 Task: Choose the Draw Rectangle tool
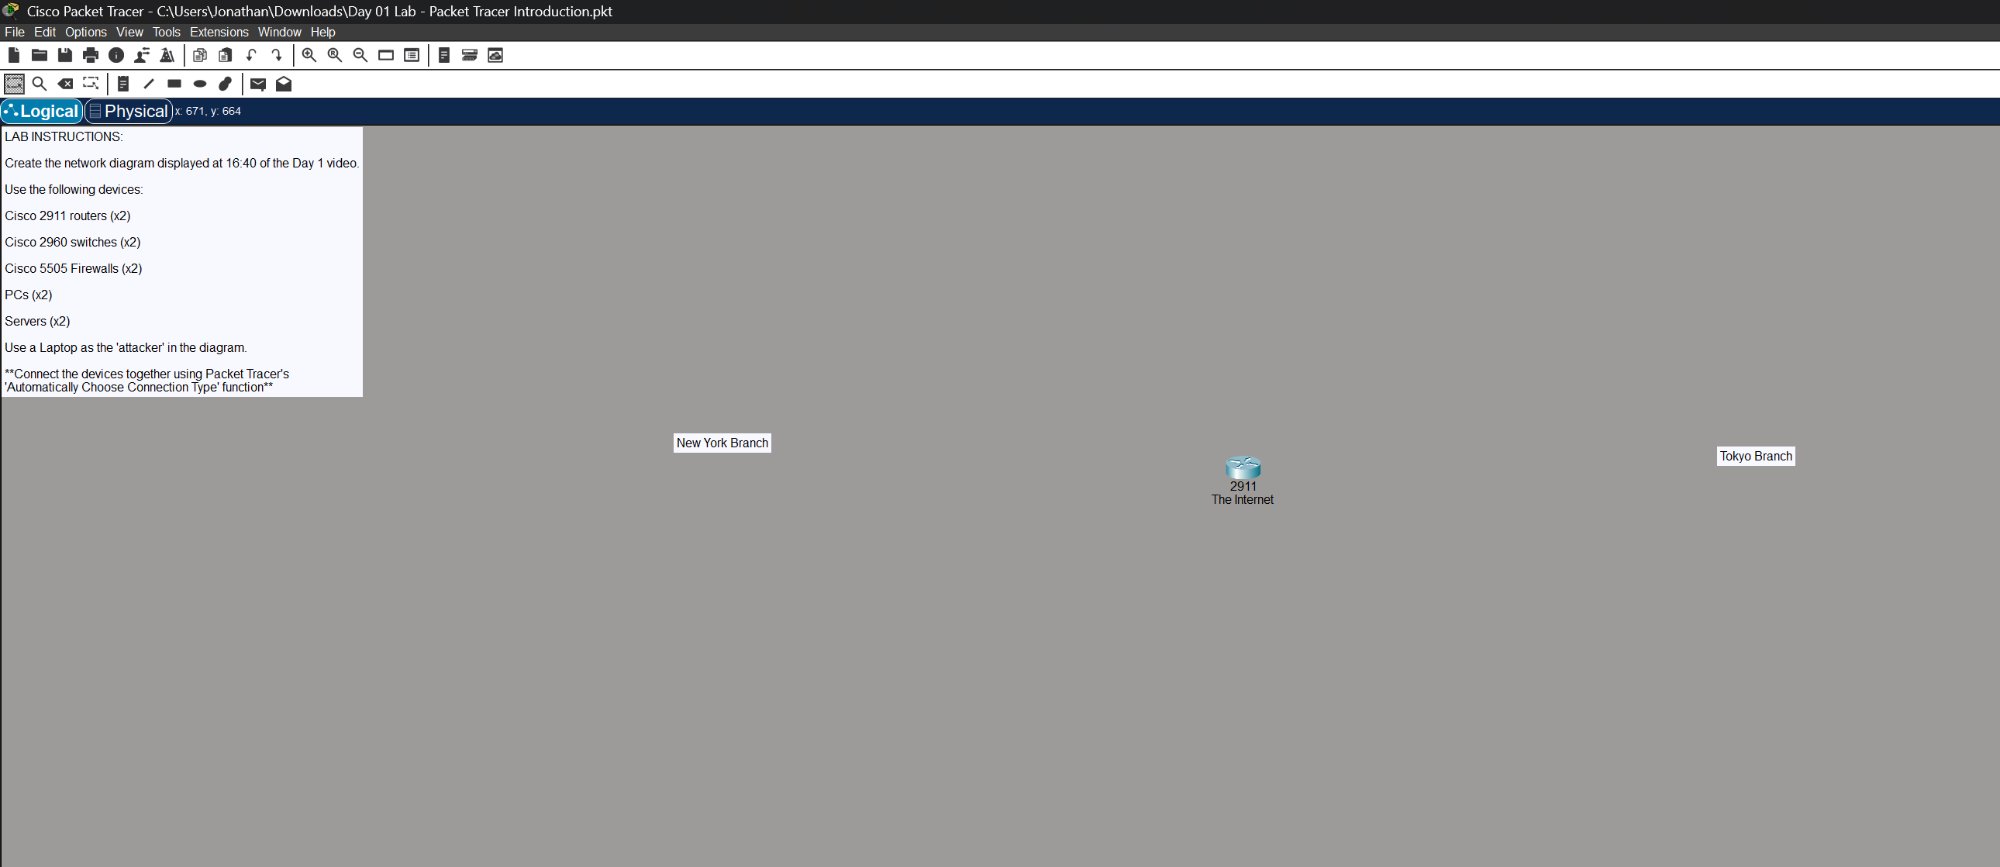coord(174,84)
